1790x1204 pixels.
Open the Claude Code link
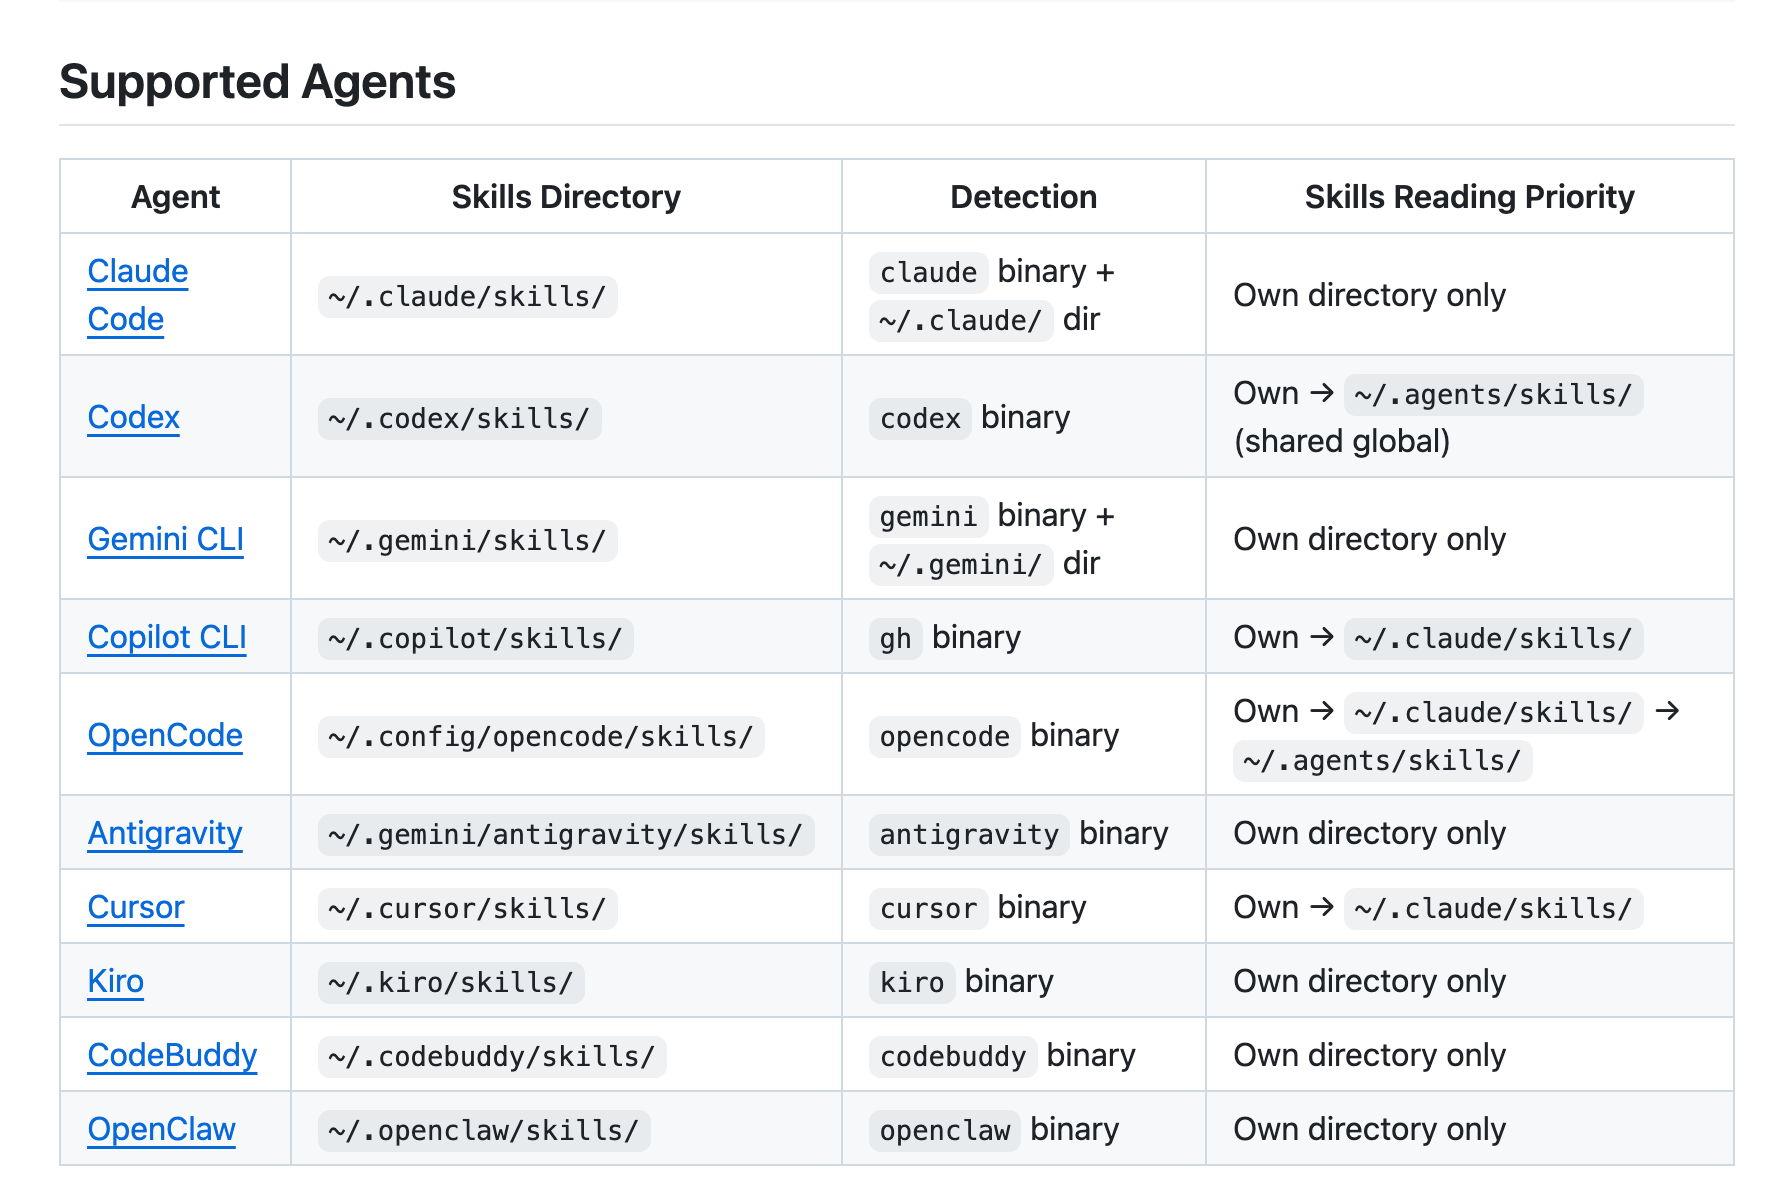[x=138, y=272]
